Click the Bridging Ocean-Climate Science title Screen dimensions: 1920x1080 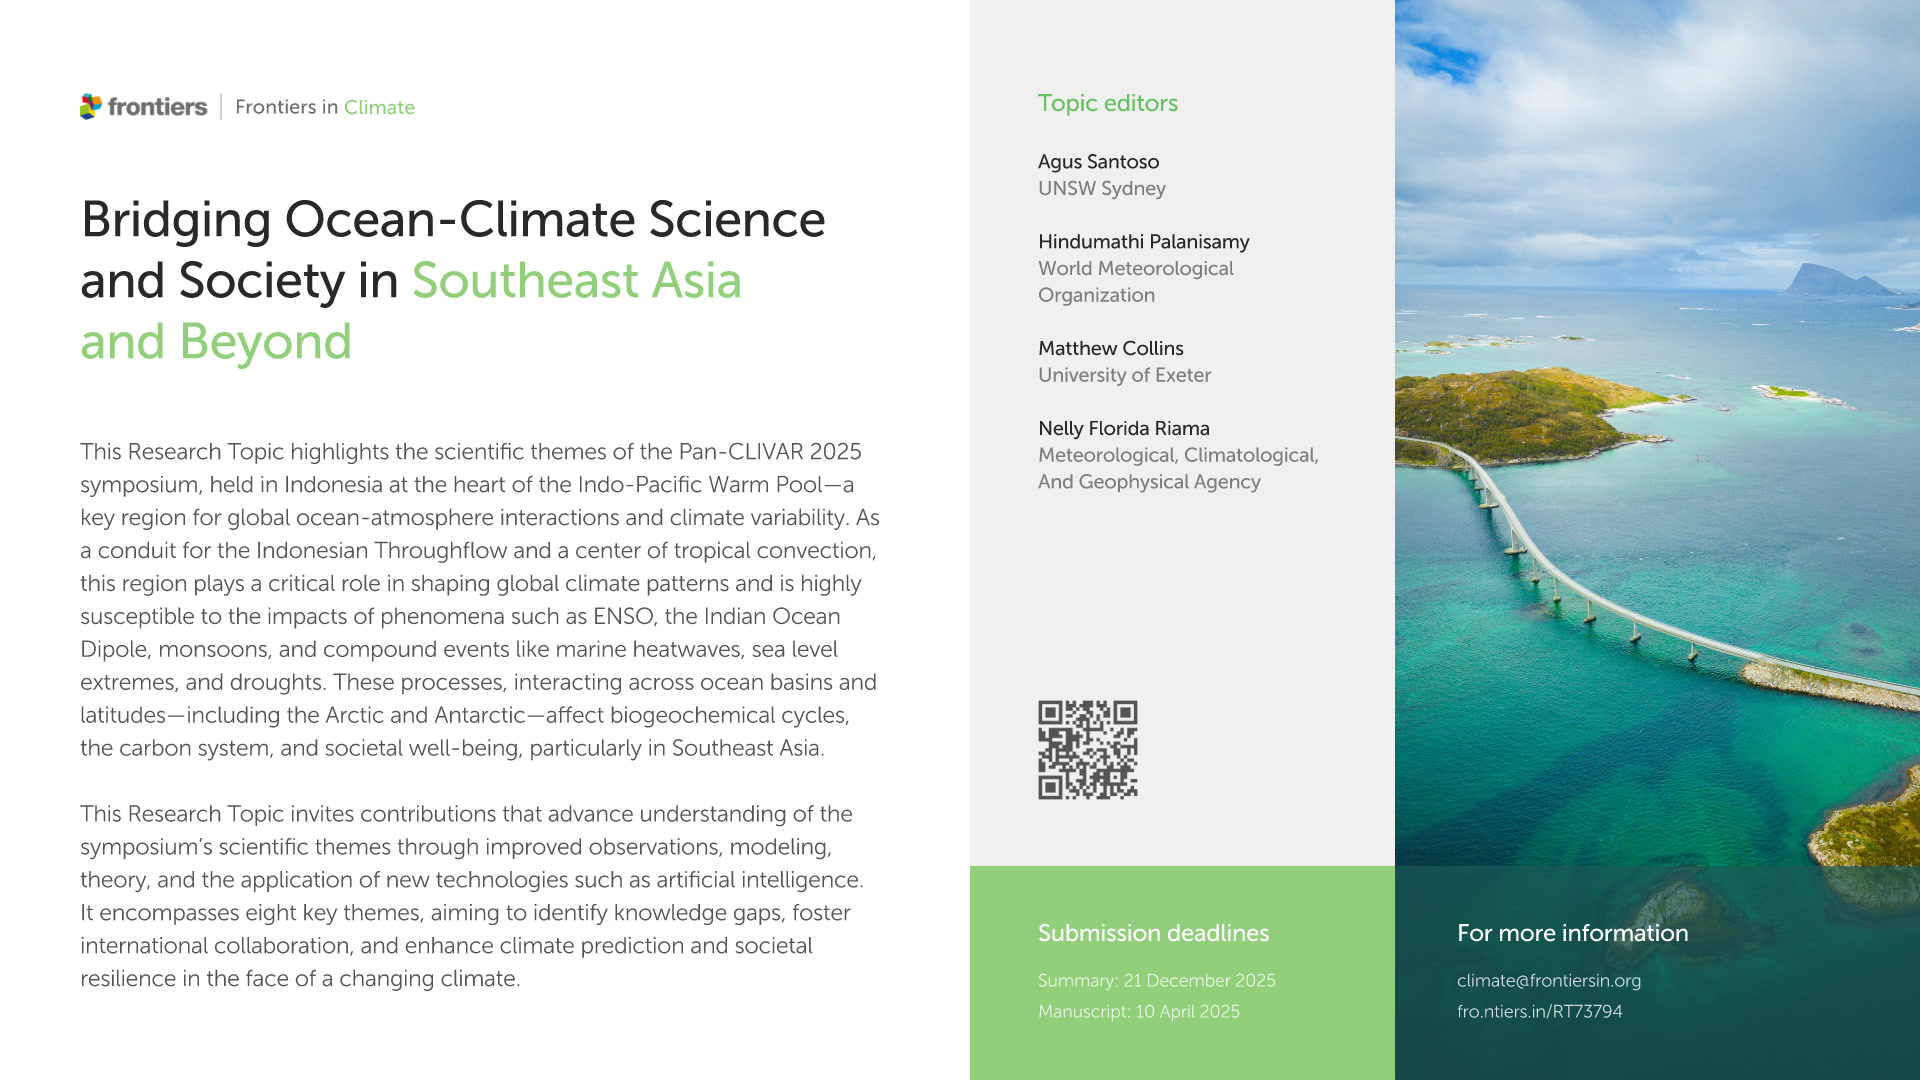point(453,219)
